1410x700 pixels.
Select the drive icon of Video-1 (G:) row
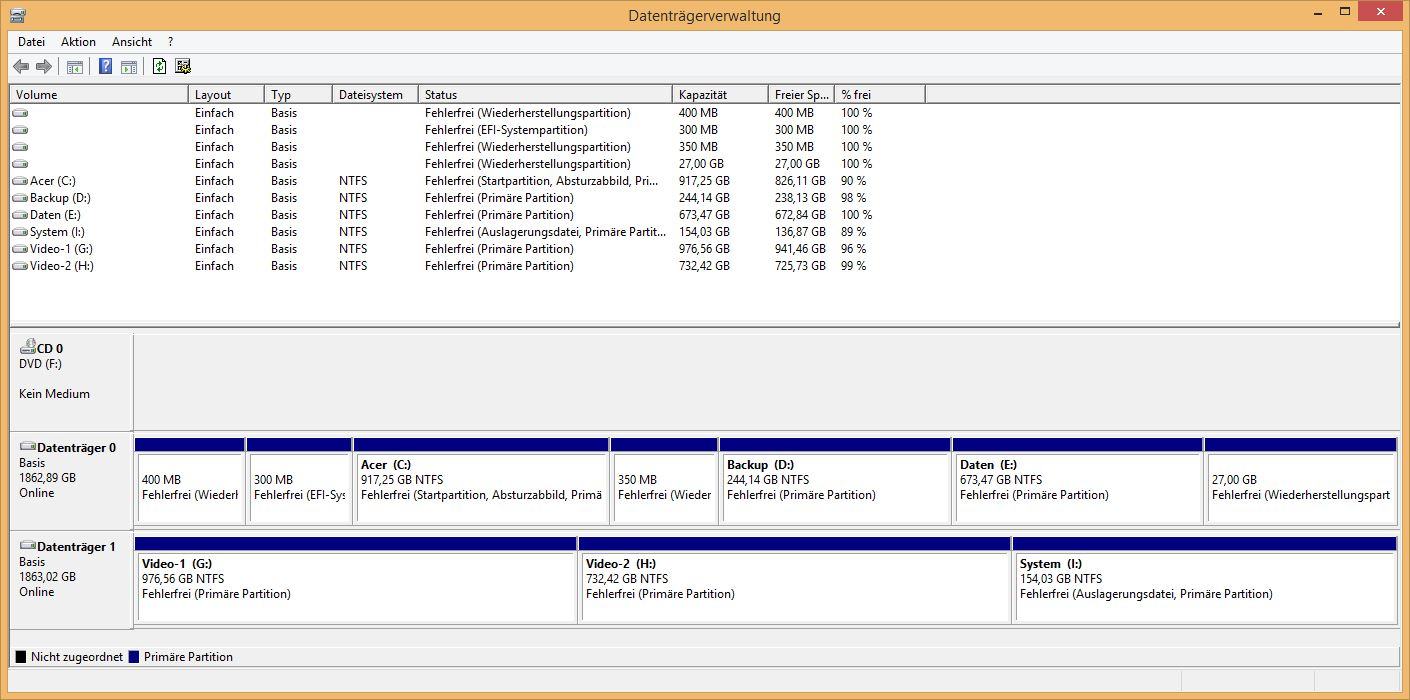pos(20,249)
